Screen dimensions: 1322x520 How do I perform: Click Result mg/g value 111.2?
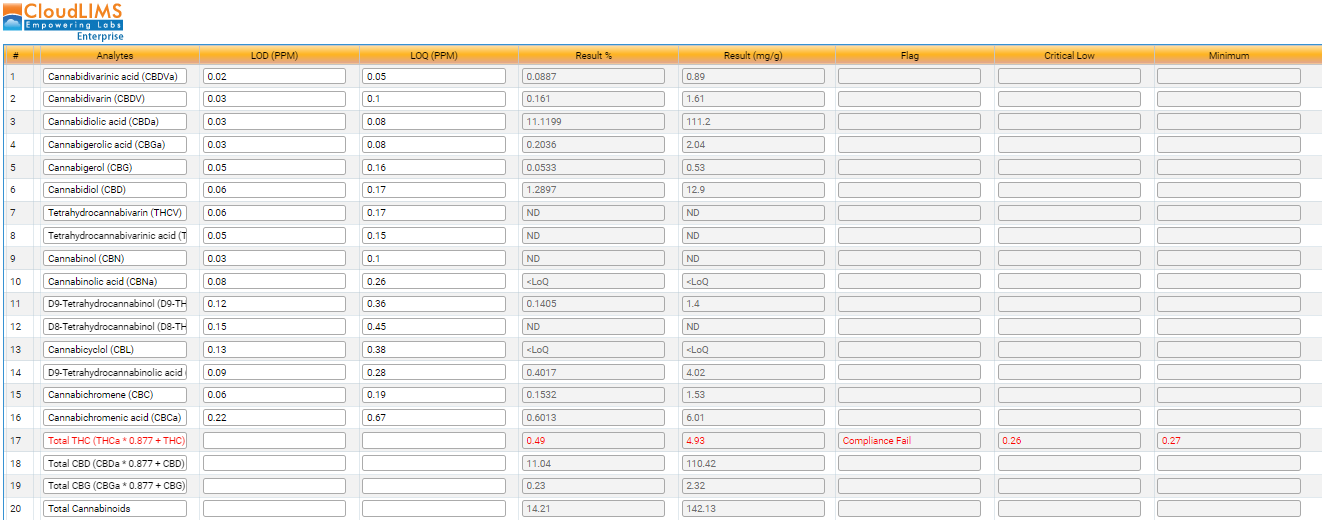point(752,121)
